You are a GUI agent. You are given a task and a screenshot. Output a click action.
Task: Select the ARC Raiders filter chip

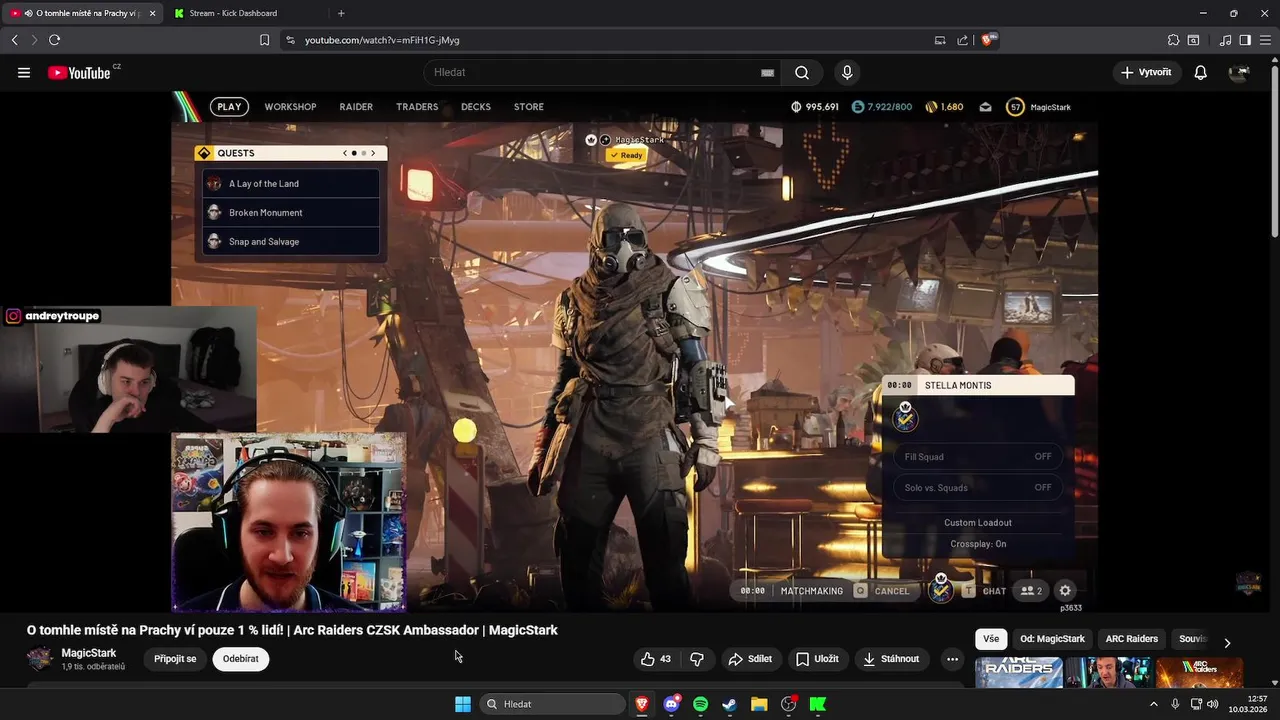(1132, 639)
